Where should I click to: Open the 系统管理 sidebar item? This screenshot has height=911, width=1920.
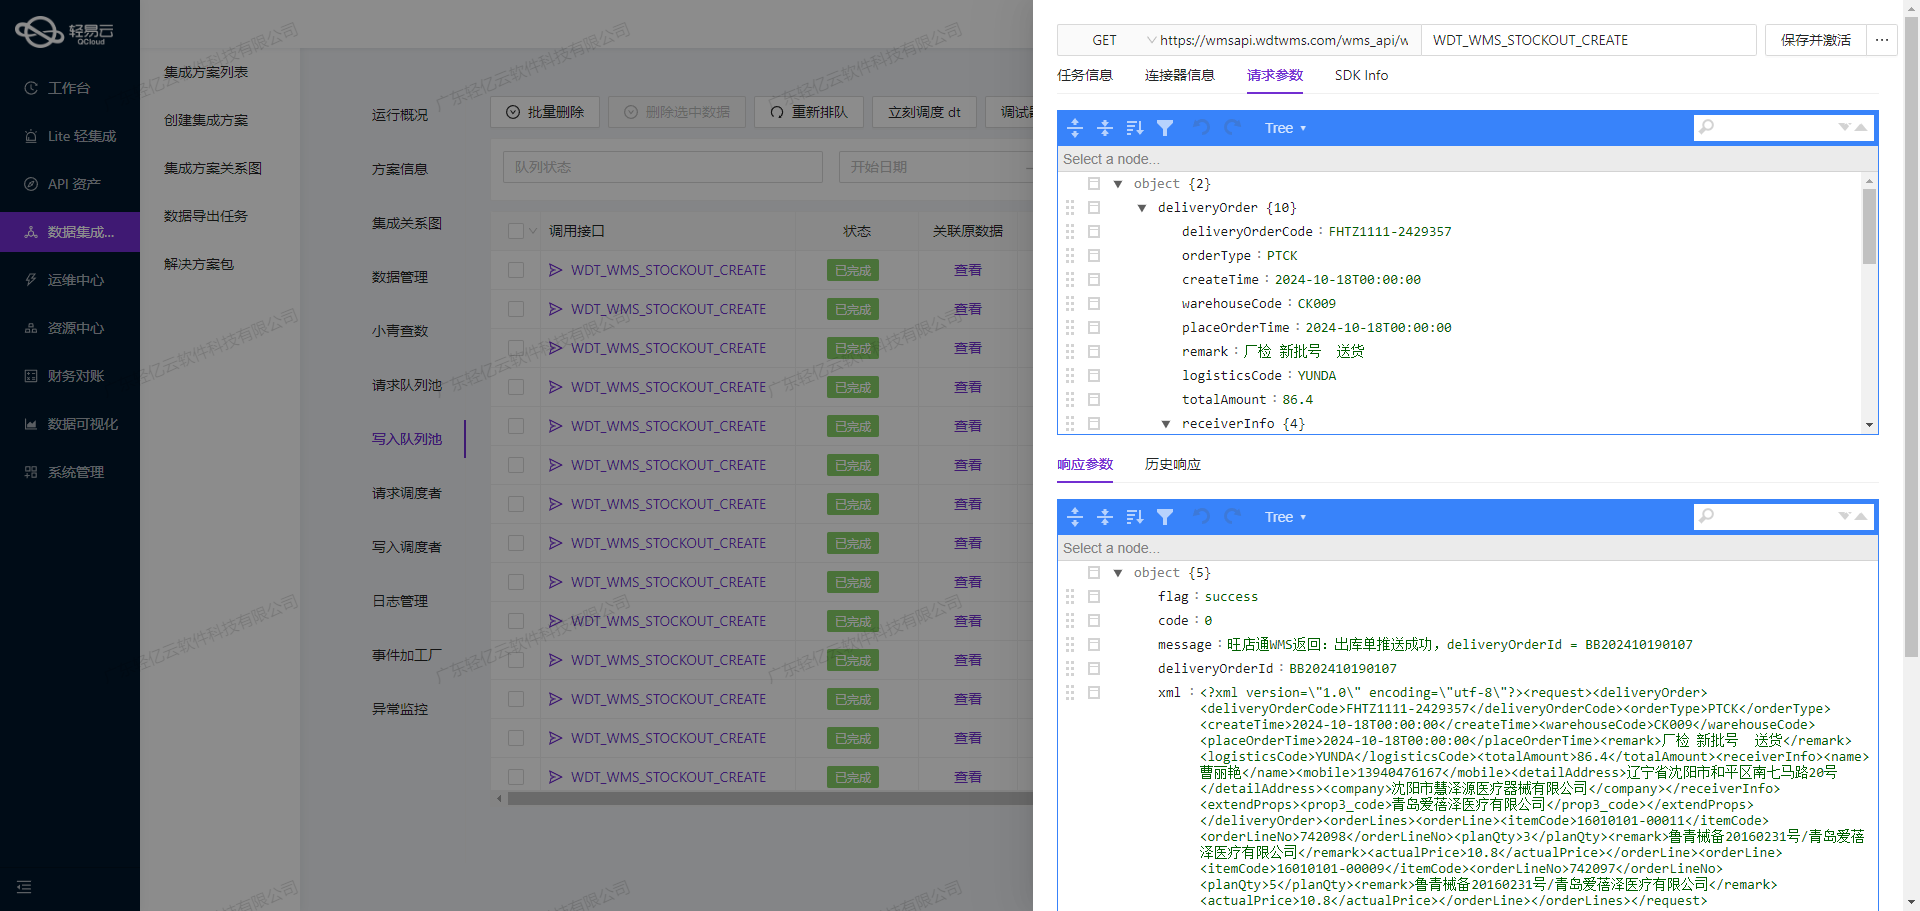pos(70,472)
